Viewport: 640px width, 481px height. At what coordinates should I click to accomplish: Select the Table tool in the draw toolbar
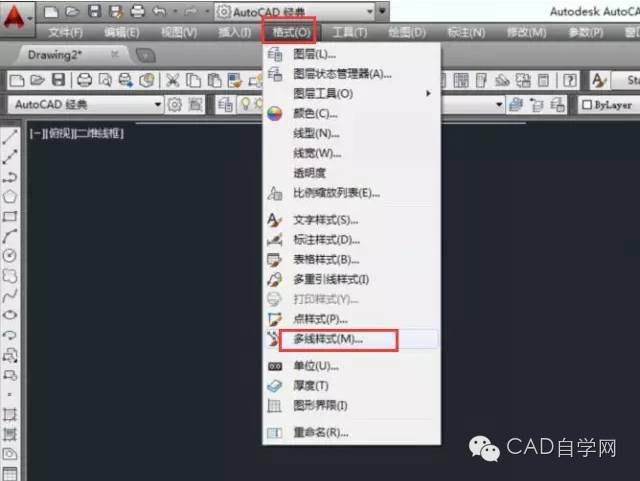[x=10, y=474]
